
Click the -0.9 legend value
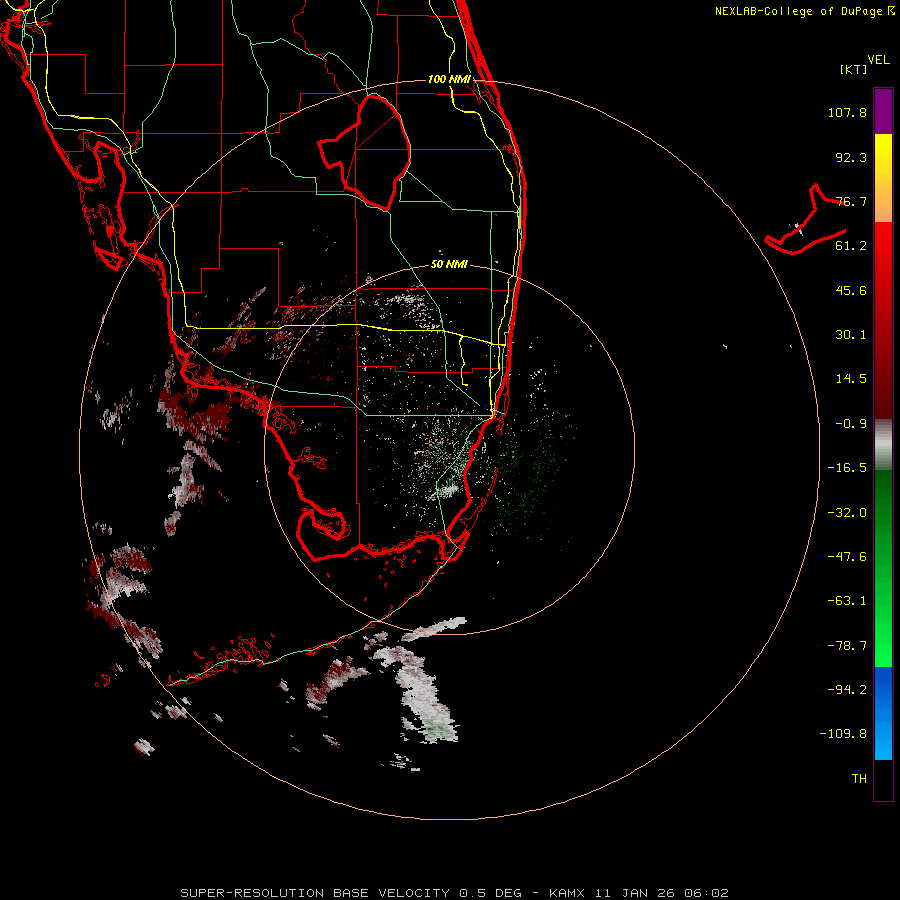[851, 424]
